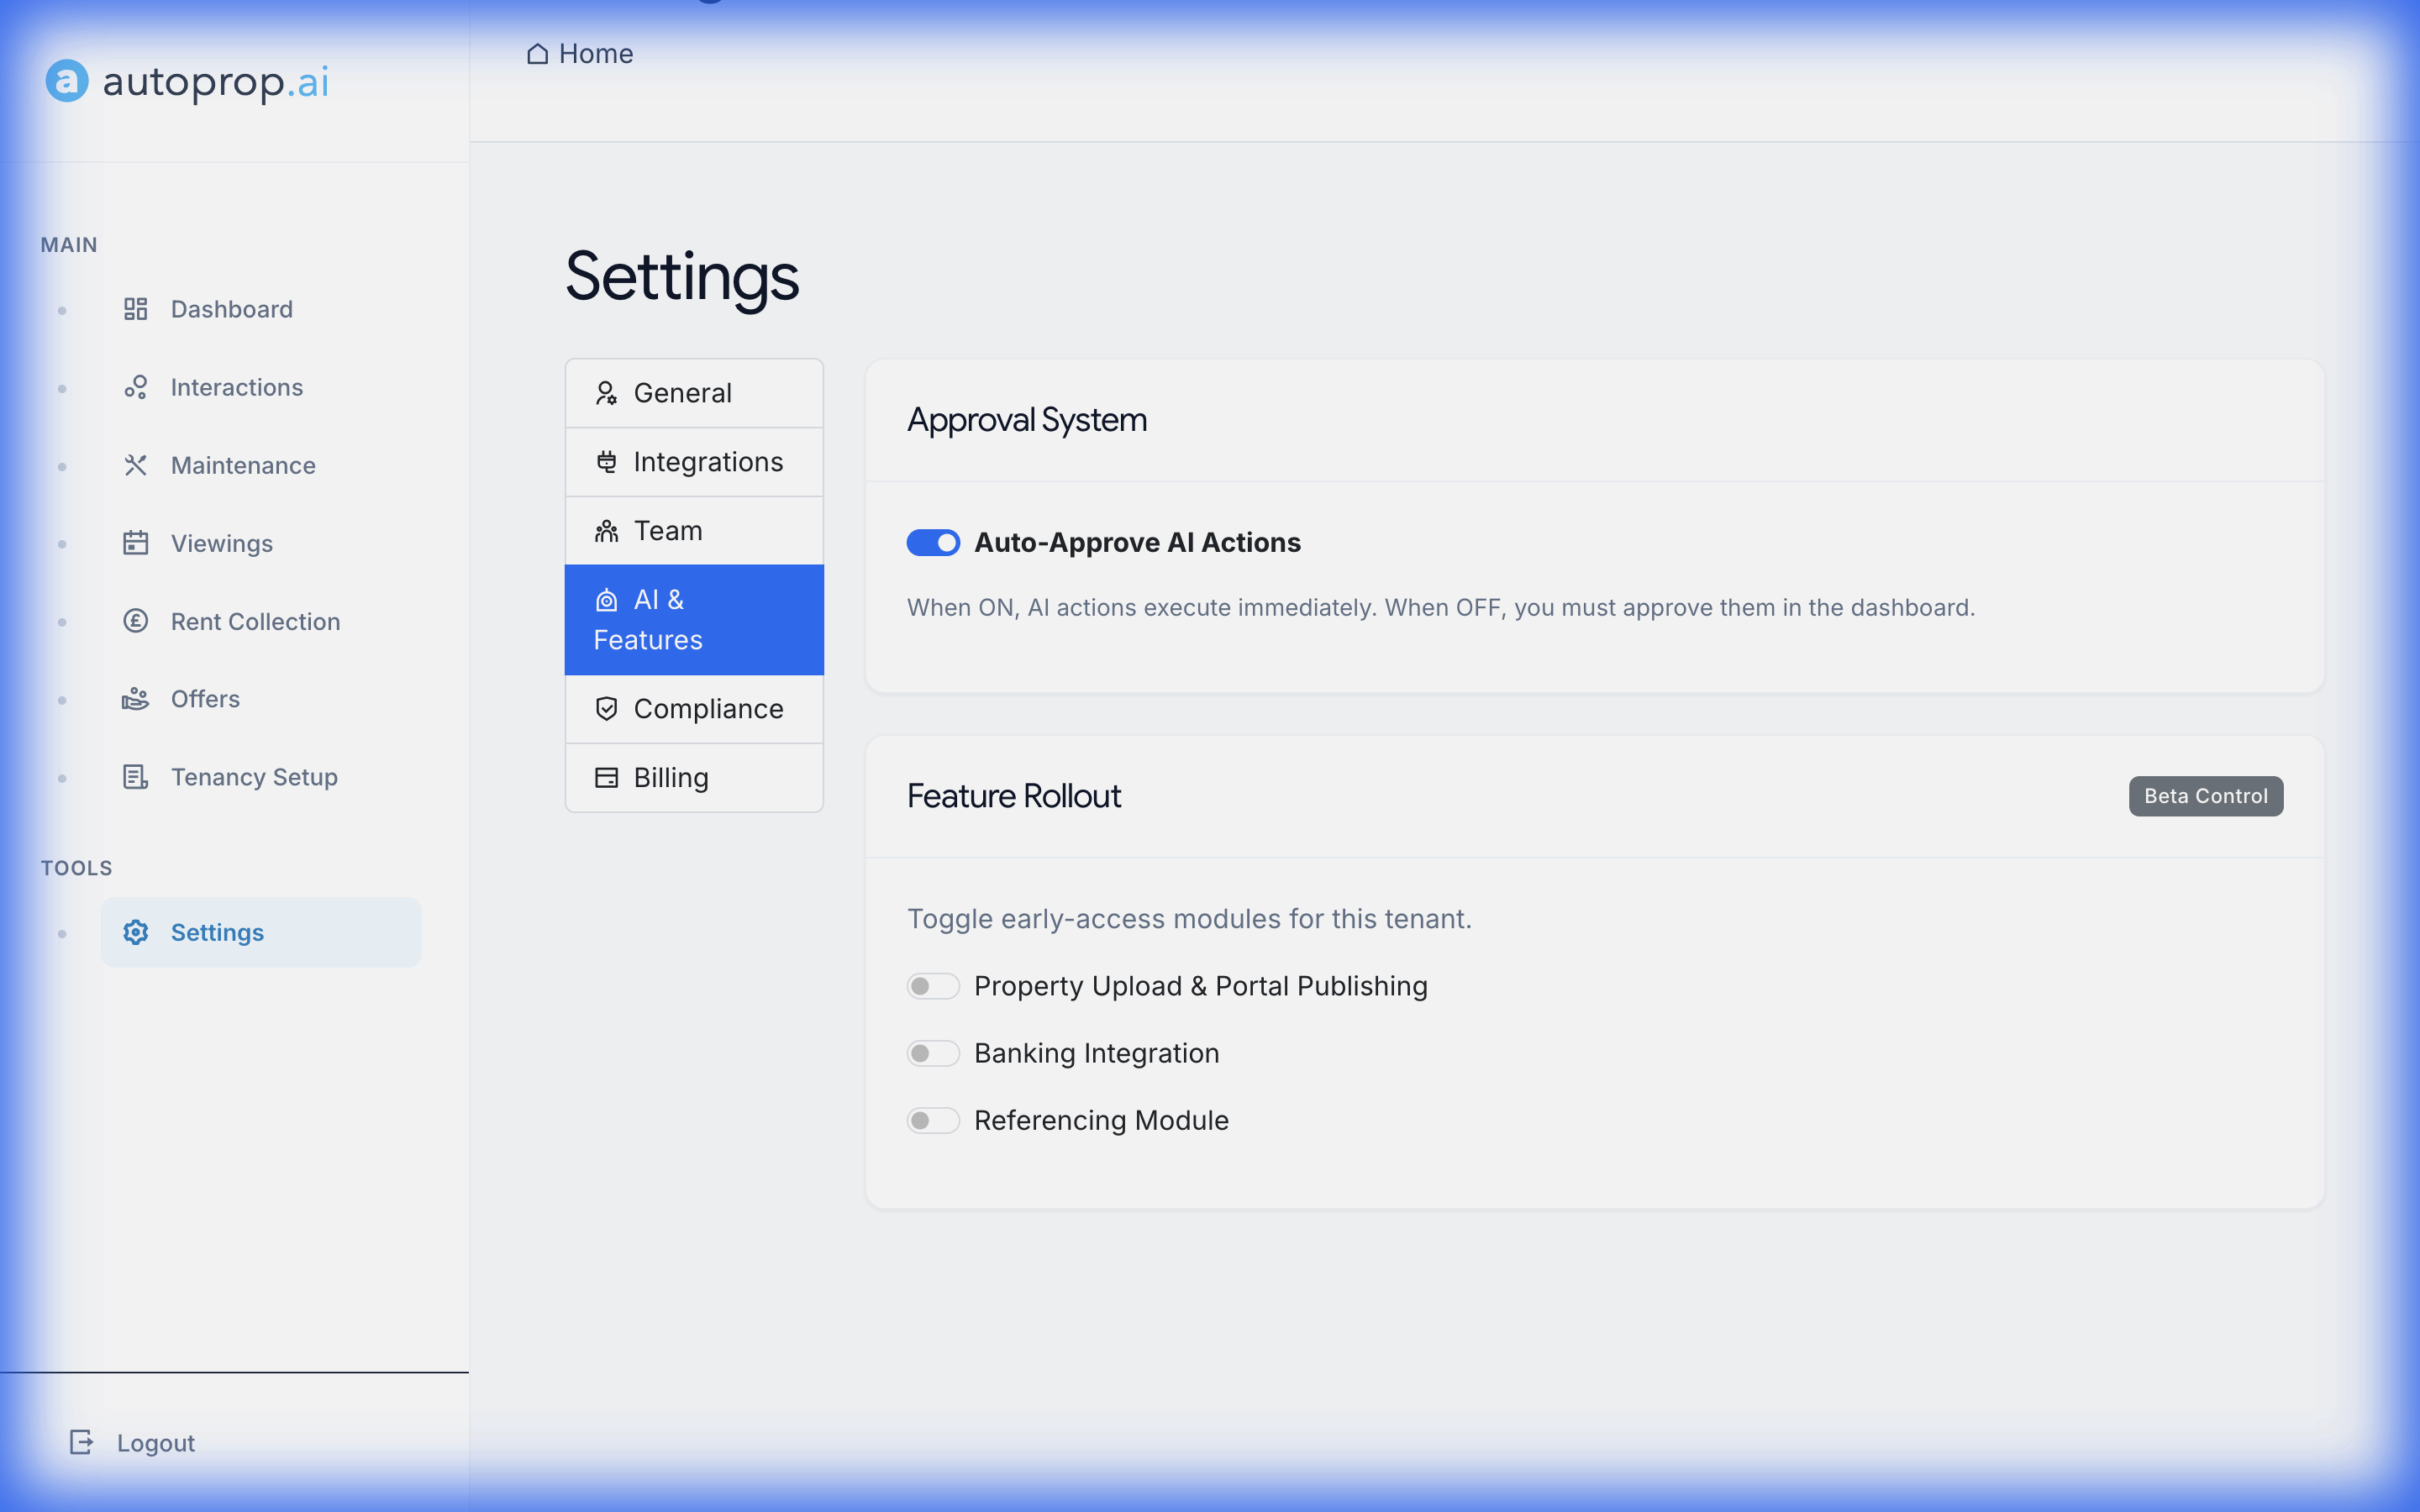Toggle on the Banking Integration module
Viewport: 2420px width, 1512px height.
point(932,1052)
